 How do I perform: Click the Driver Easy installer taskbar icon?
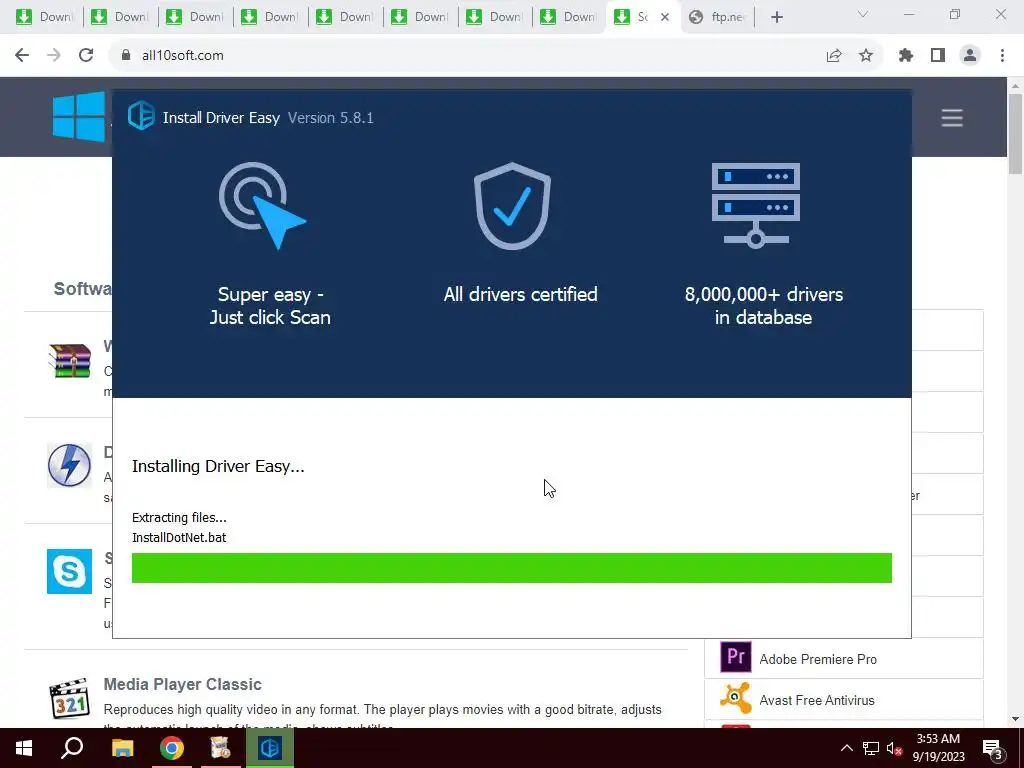[x=270, y=748]
